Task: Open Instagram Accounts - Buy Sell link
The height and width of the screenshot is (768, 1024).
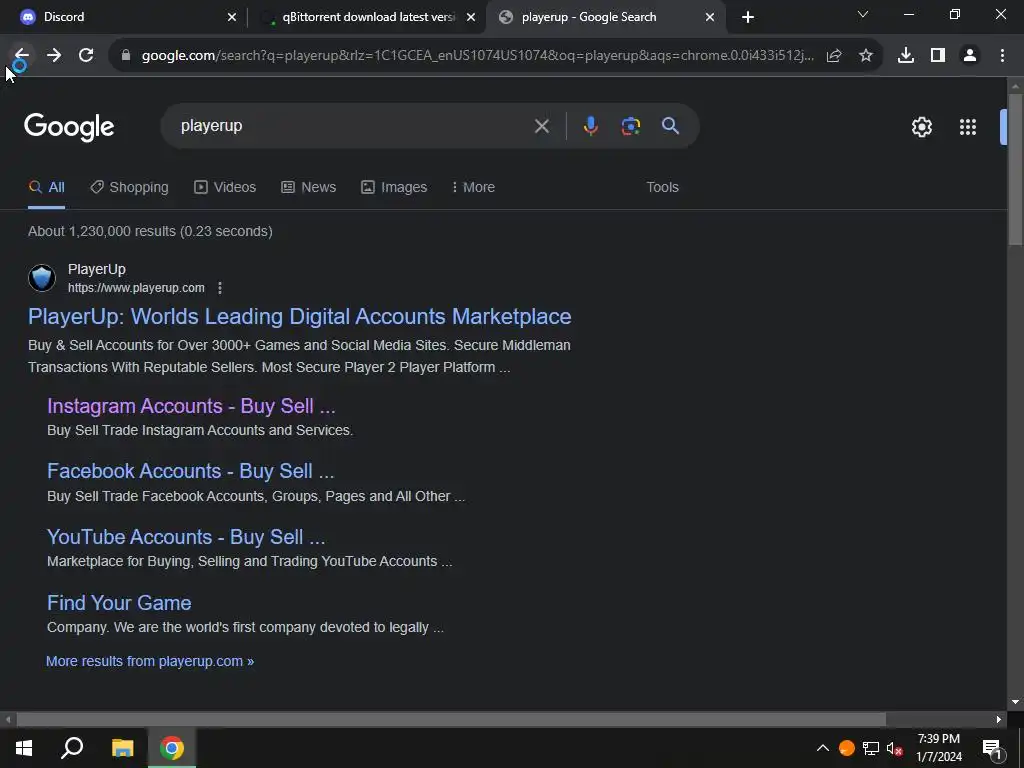Action: pos(191,406)
